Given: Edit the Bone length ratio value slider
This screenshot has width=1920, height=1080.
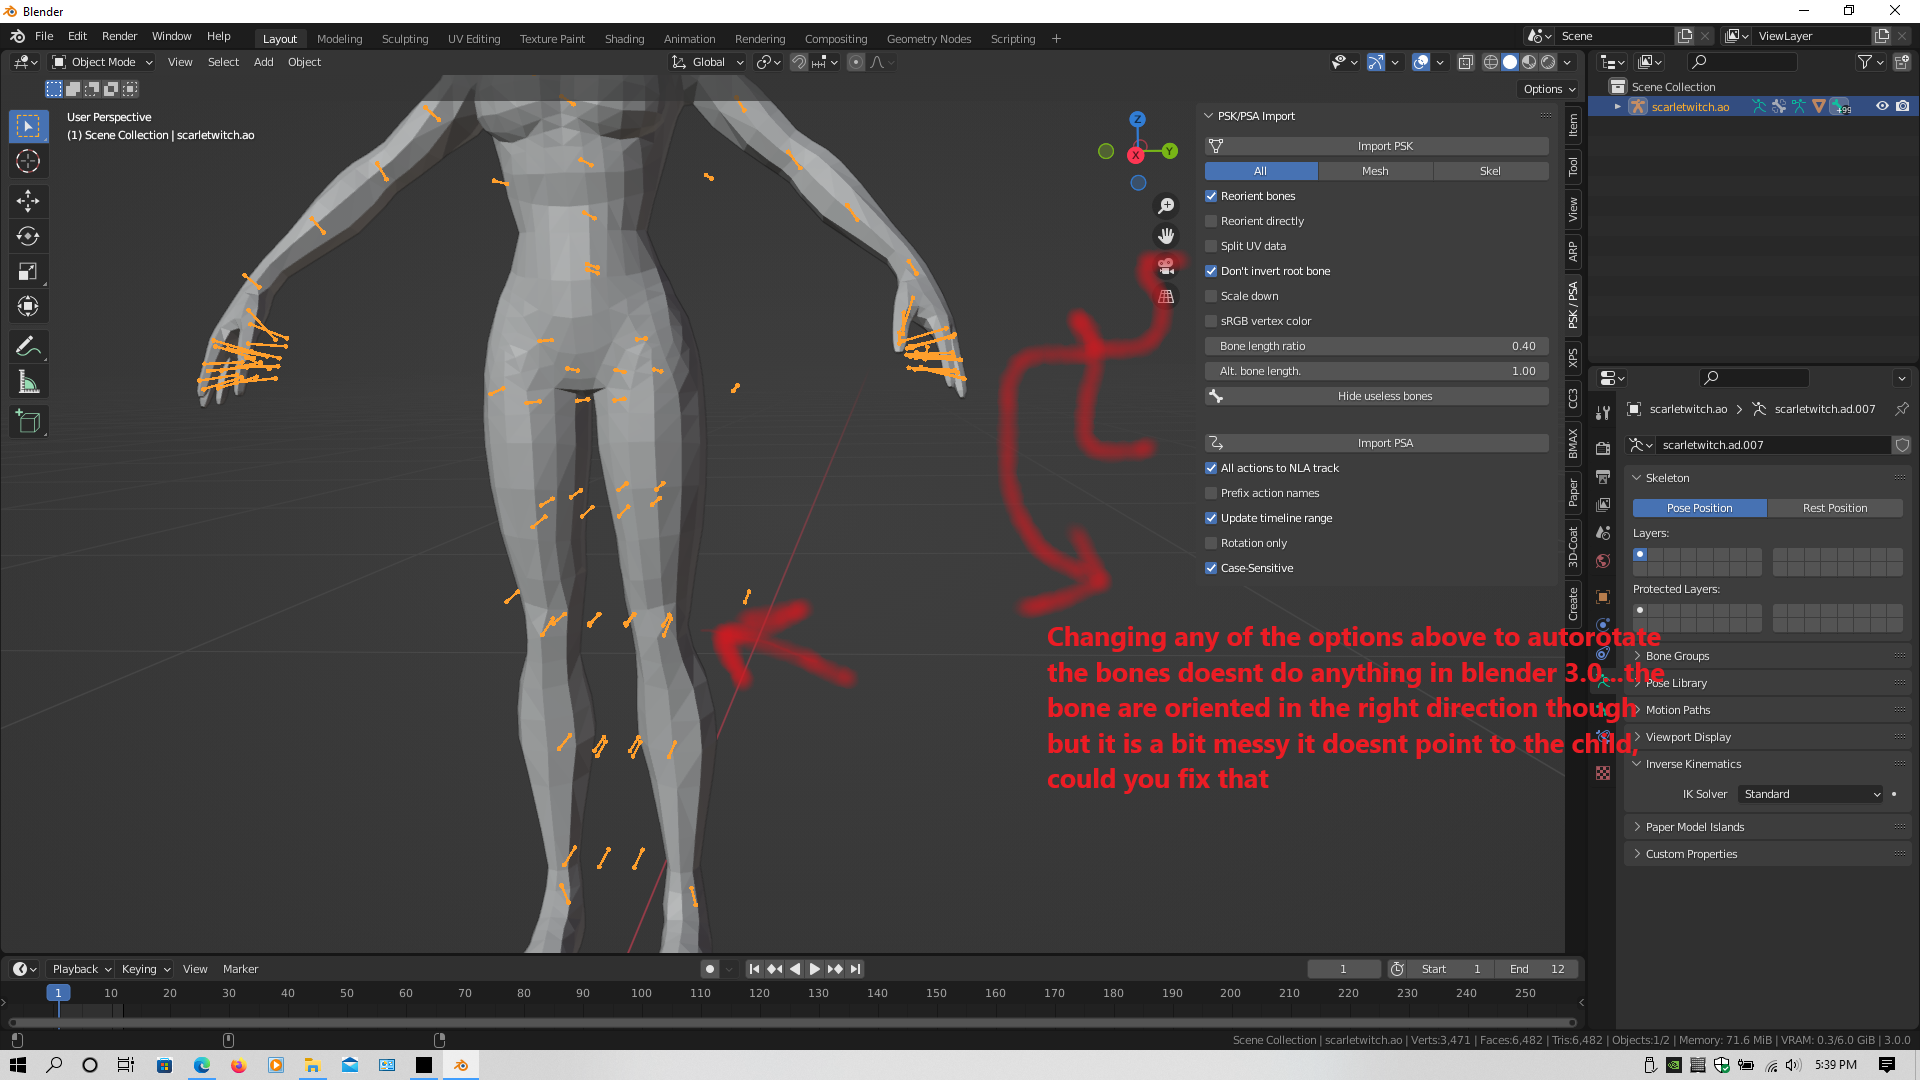Looking at the screenshot, I should click(1376, 346).
